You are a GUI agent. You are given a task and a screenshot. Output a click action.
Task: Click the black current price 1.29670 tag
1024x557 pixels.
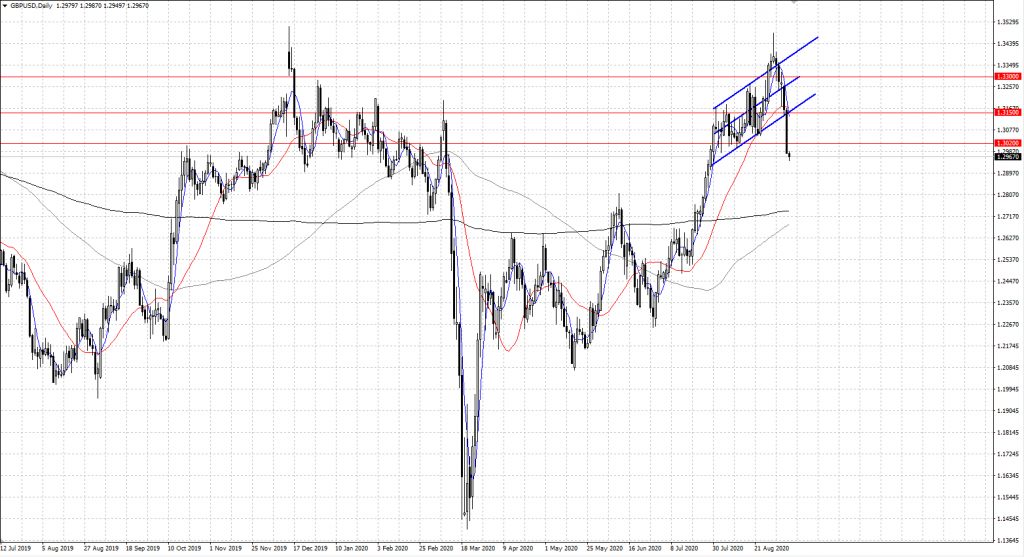coord(1007,157)
